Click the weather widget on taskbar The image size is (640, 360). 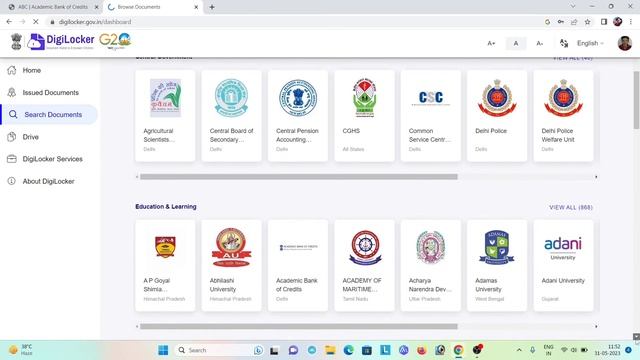[x=20, y=350]
